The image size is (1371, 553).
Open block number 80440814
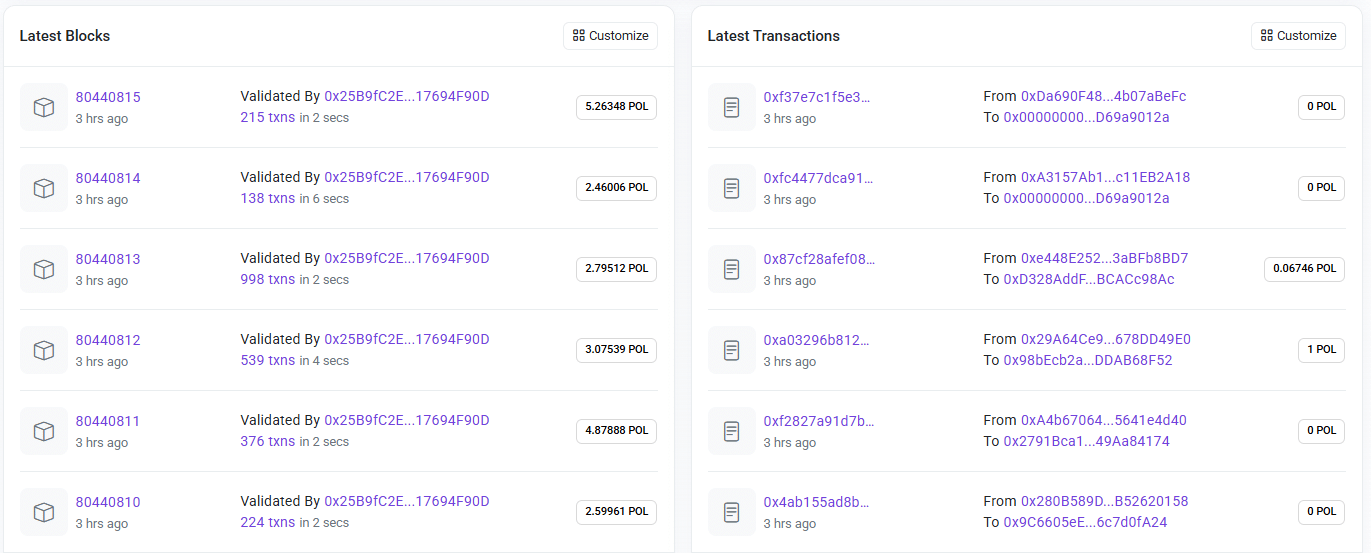pyautogui.click(x=108, y=178)
